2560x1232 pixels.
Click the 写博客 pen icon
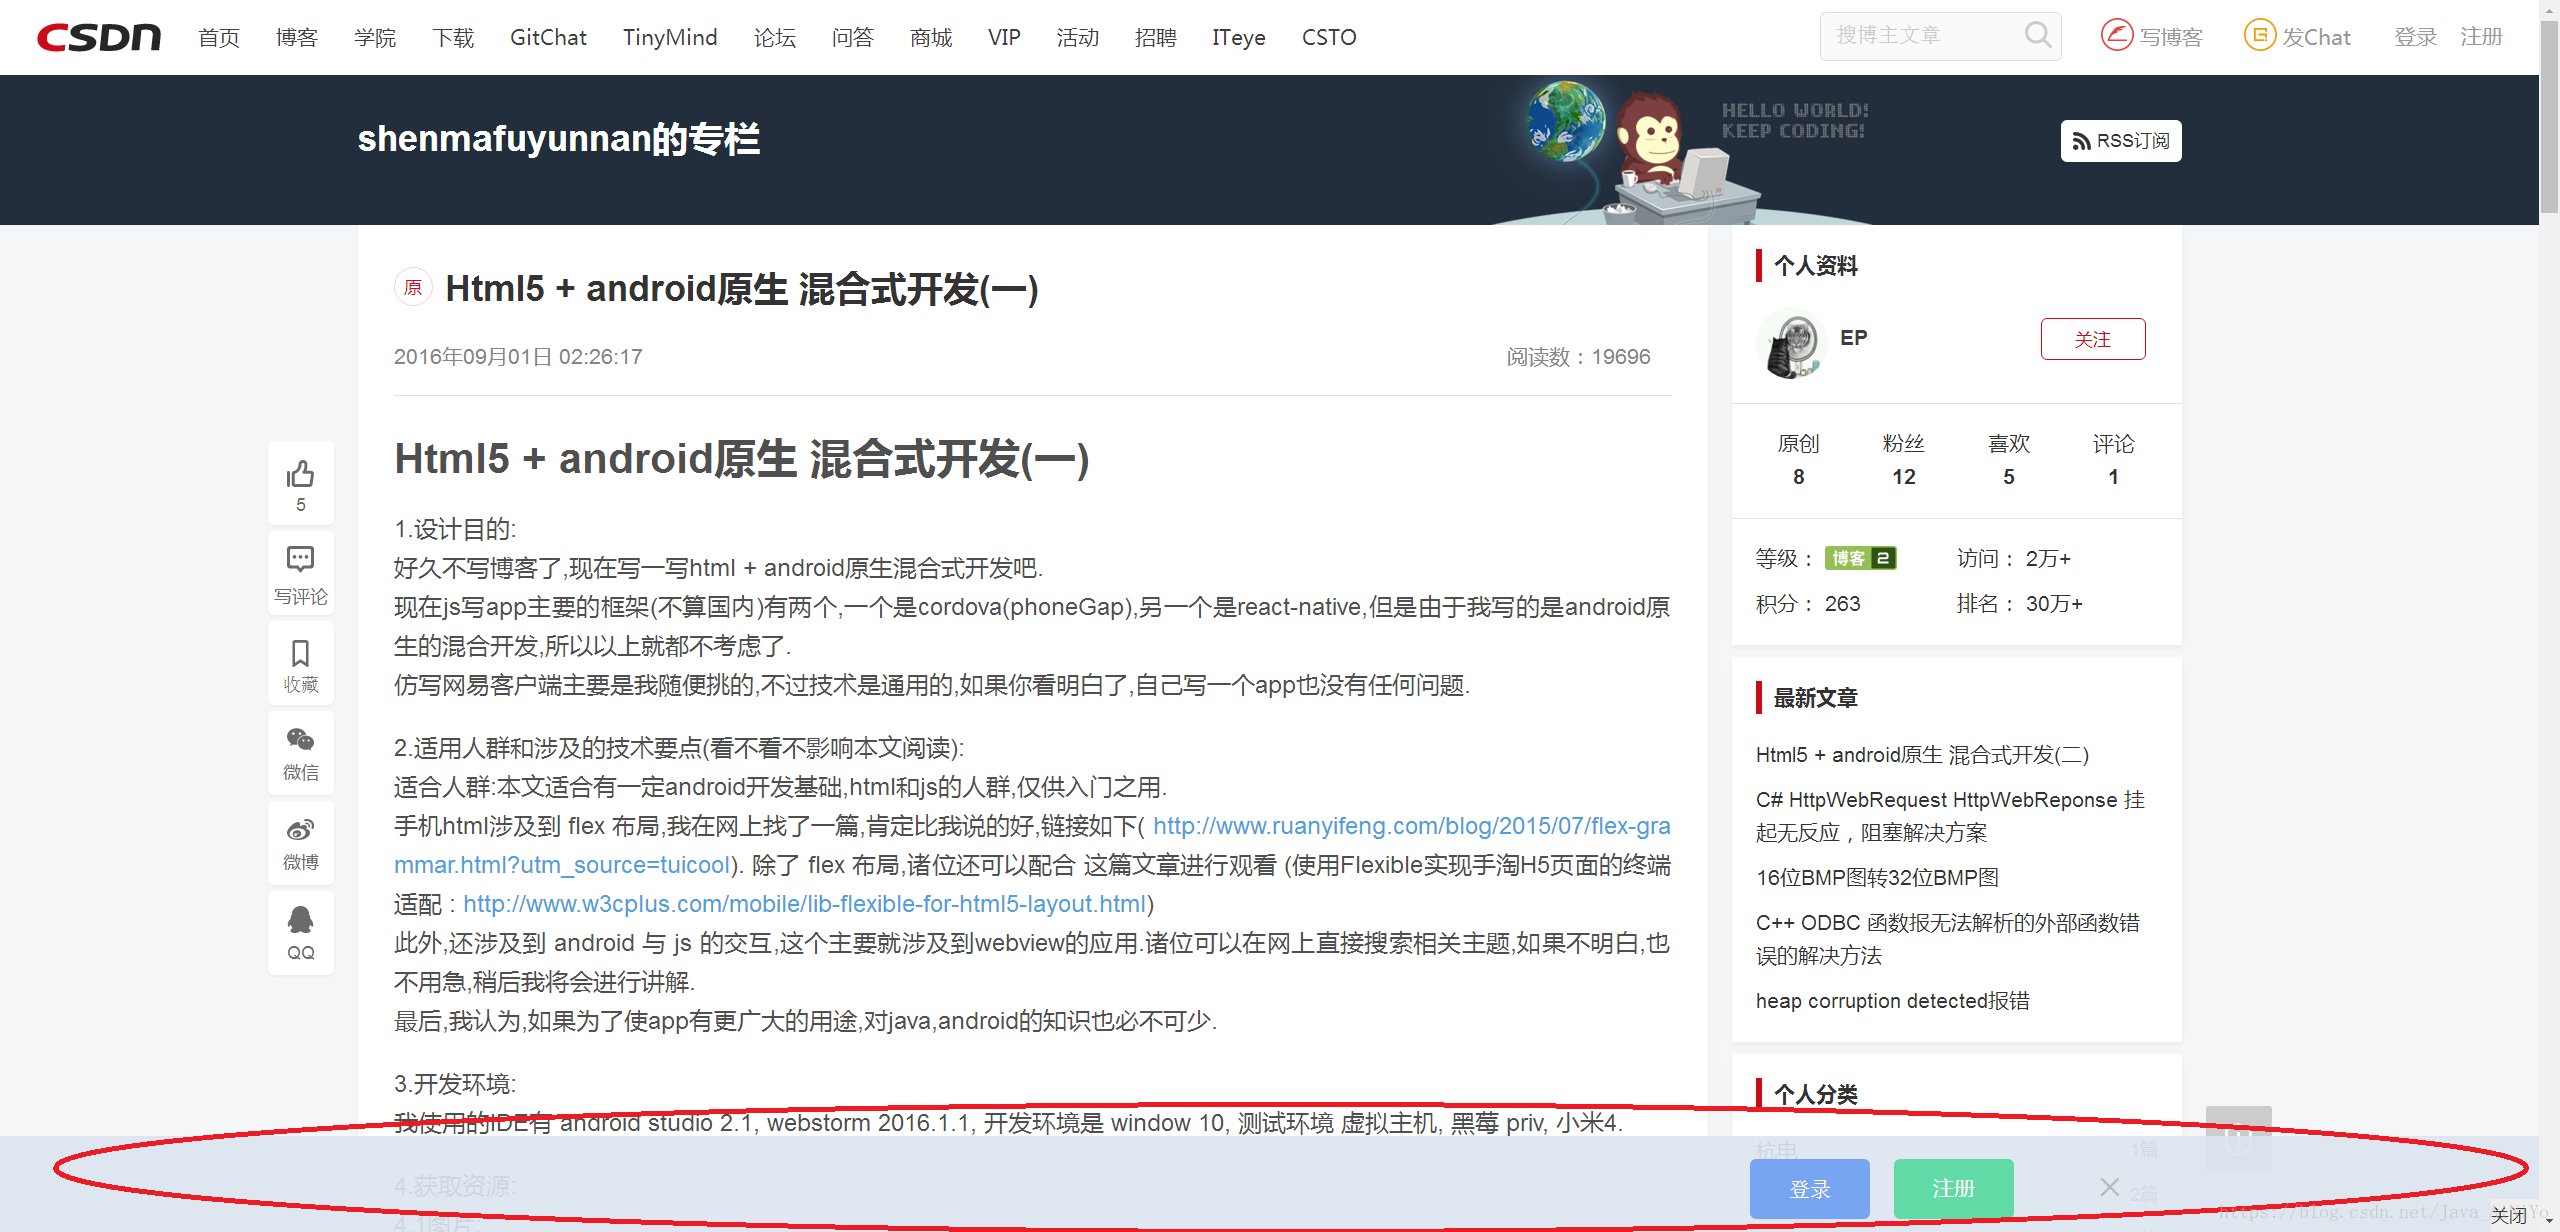coord(2116,36)
